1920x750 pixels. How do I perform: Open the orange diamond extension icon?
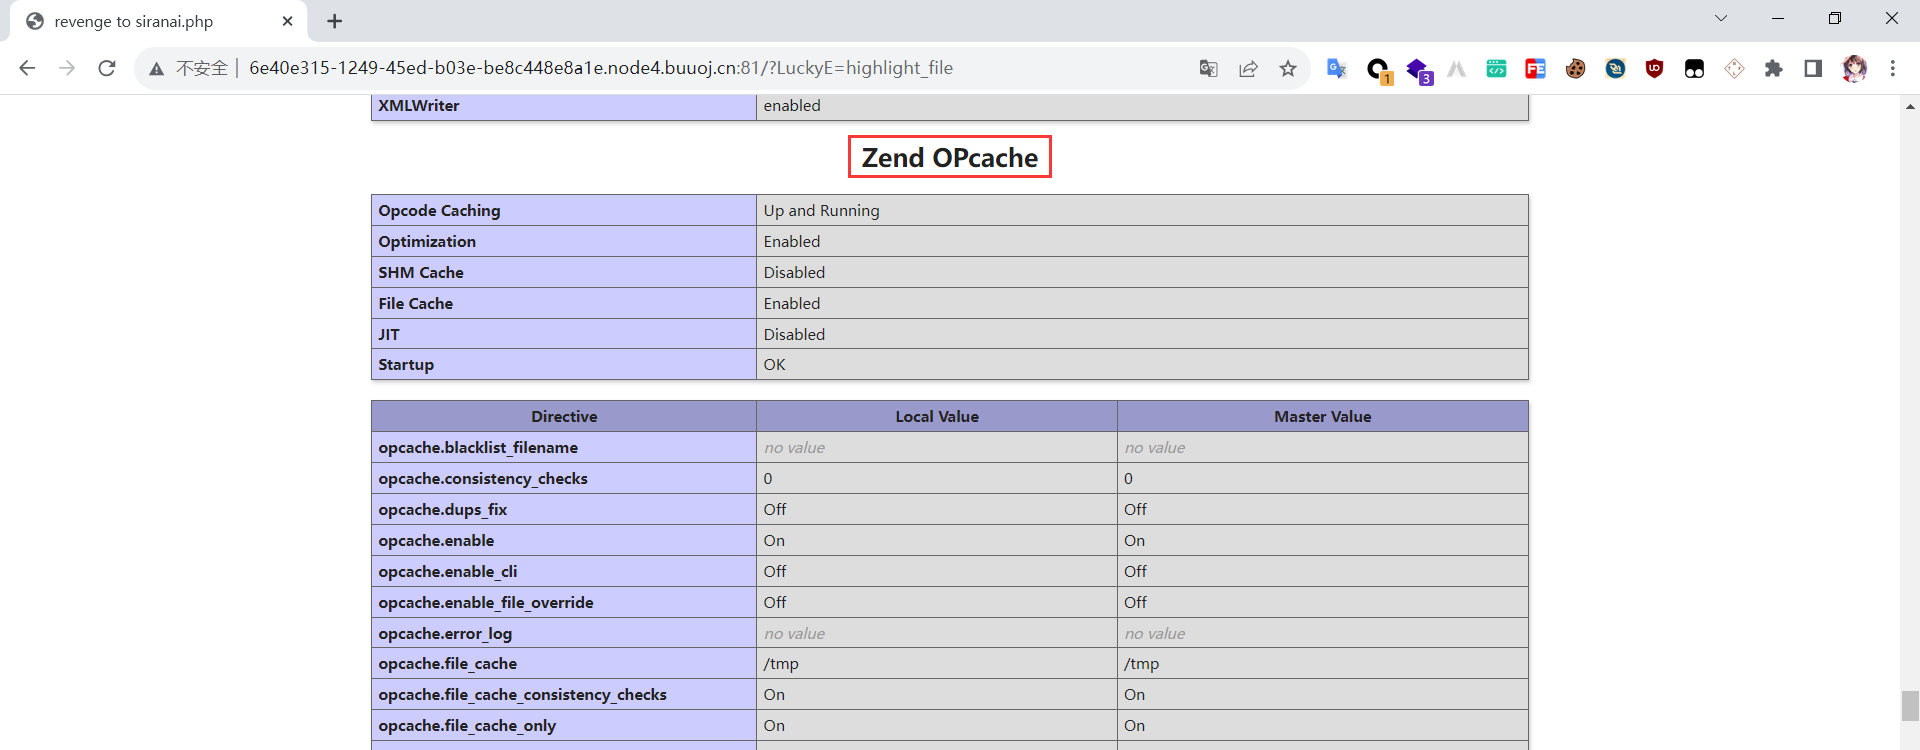click(1734, 68)
